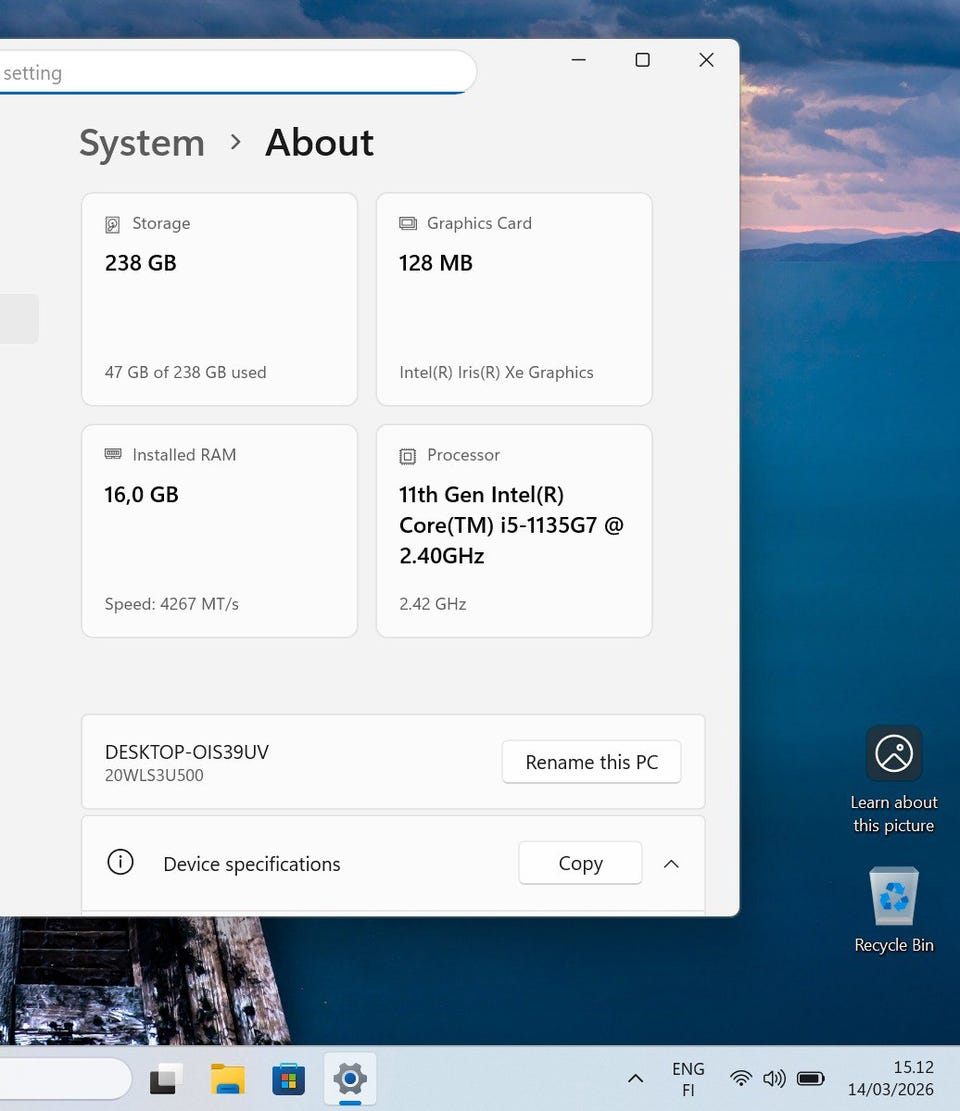Click the battery status tray icon

tap(811, 1078)
